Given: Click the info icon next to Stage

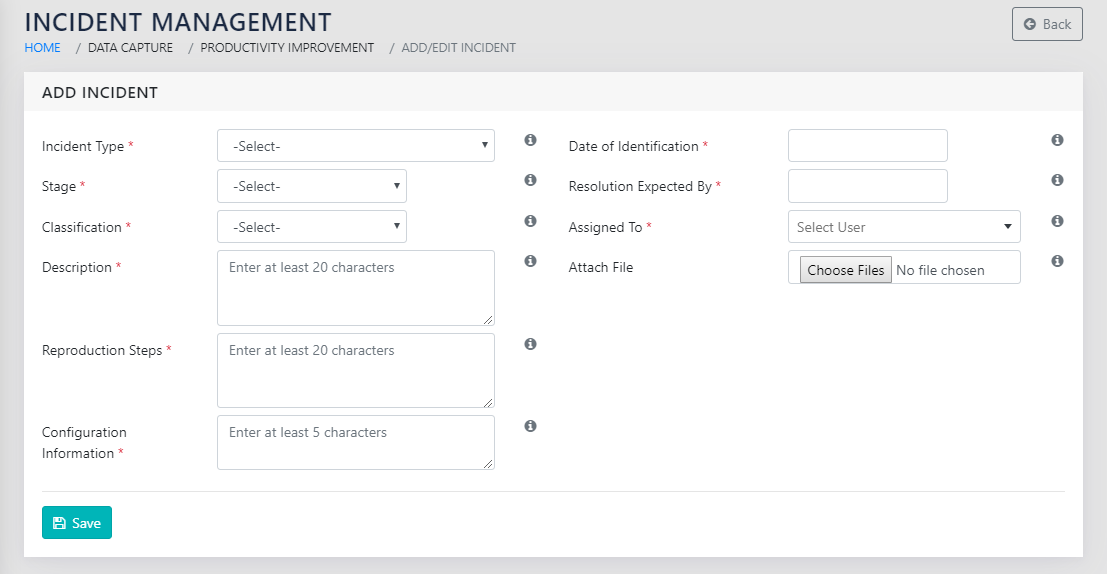Looking at the screenshot, I should point(530,180).
